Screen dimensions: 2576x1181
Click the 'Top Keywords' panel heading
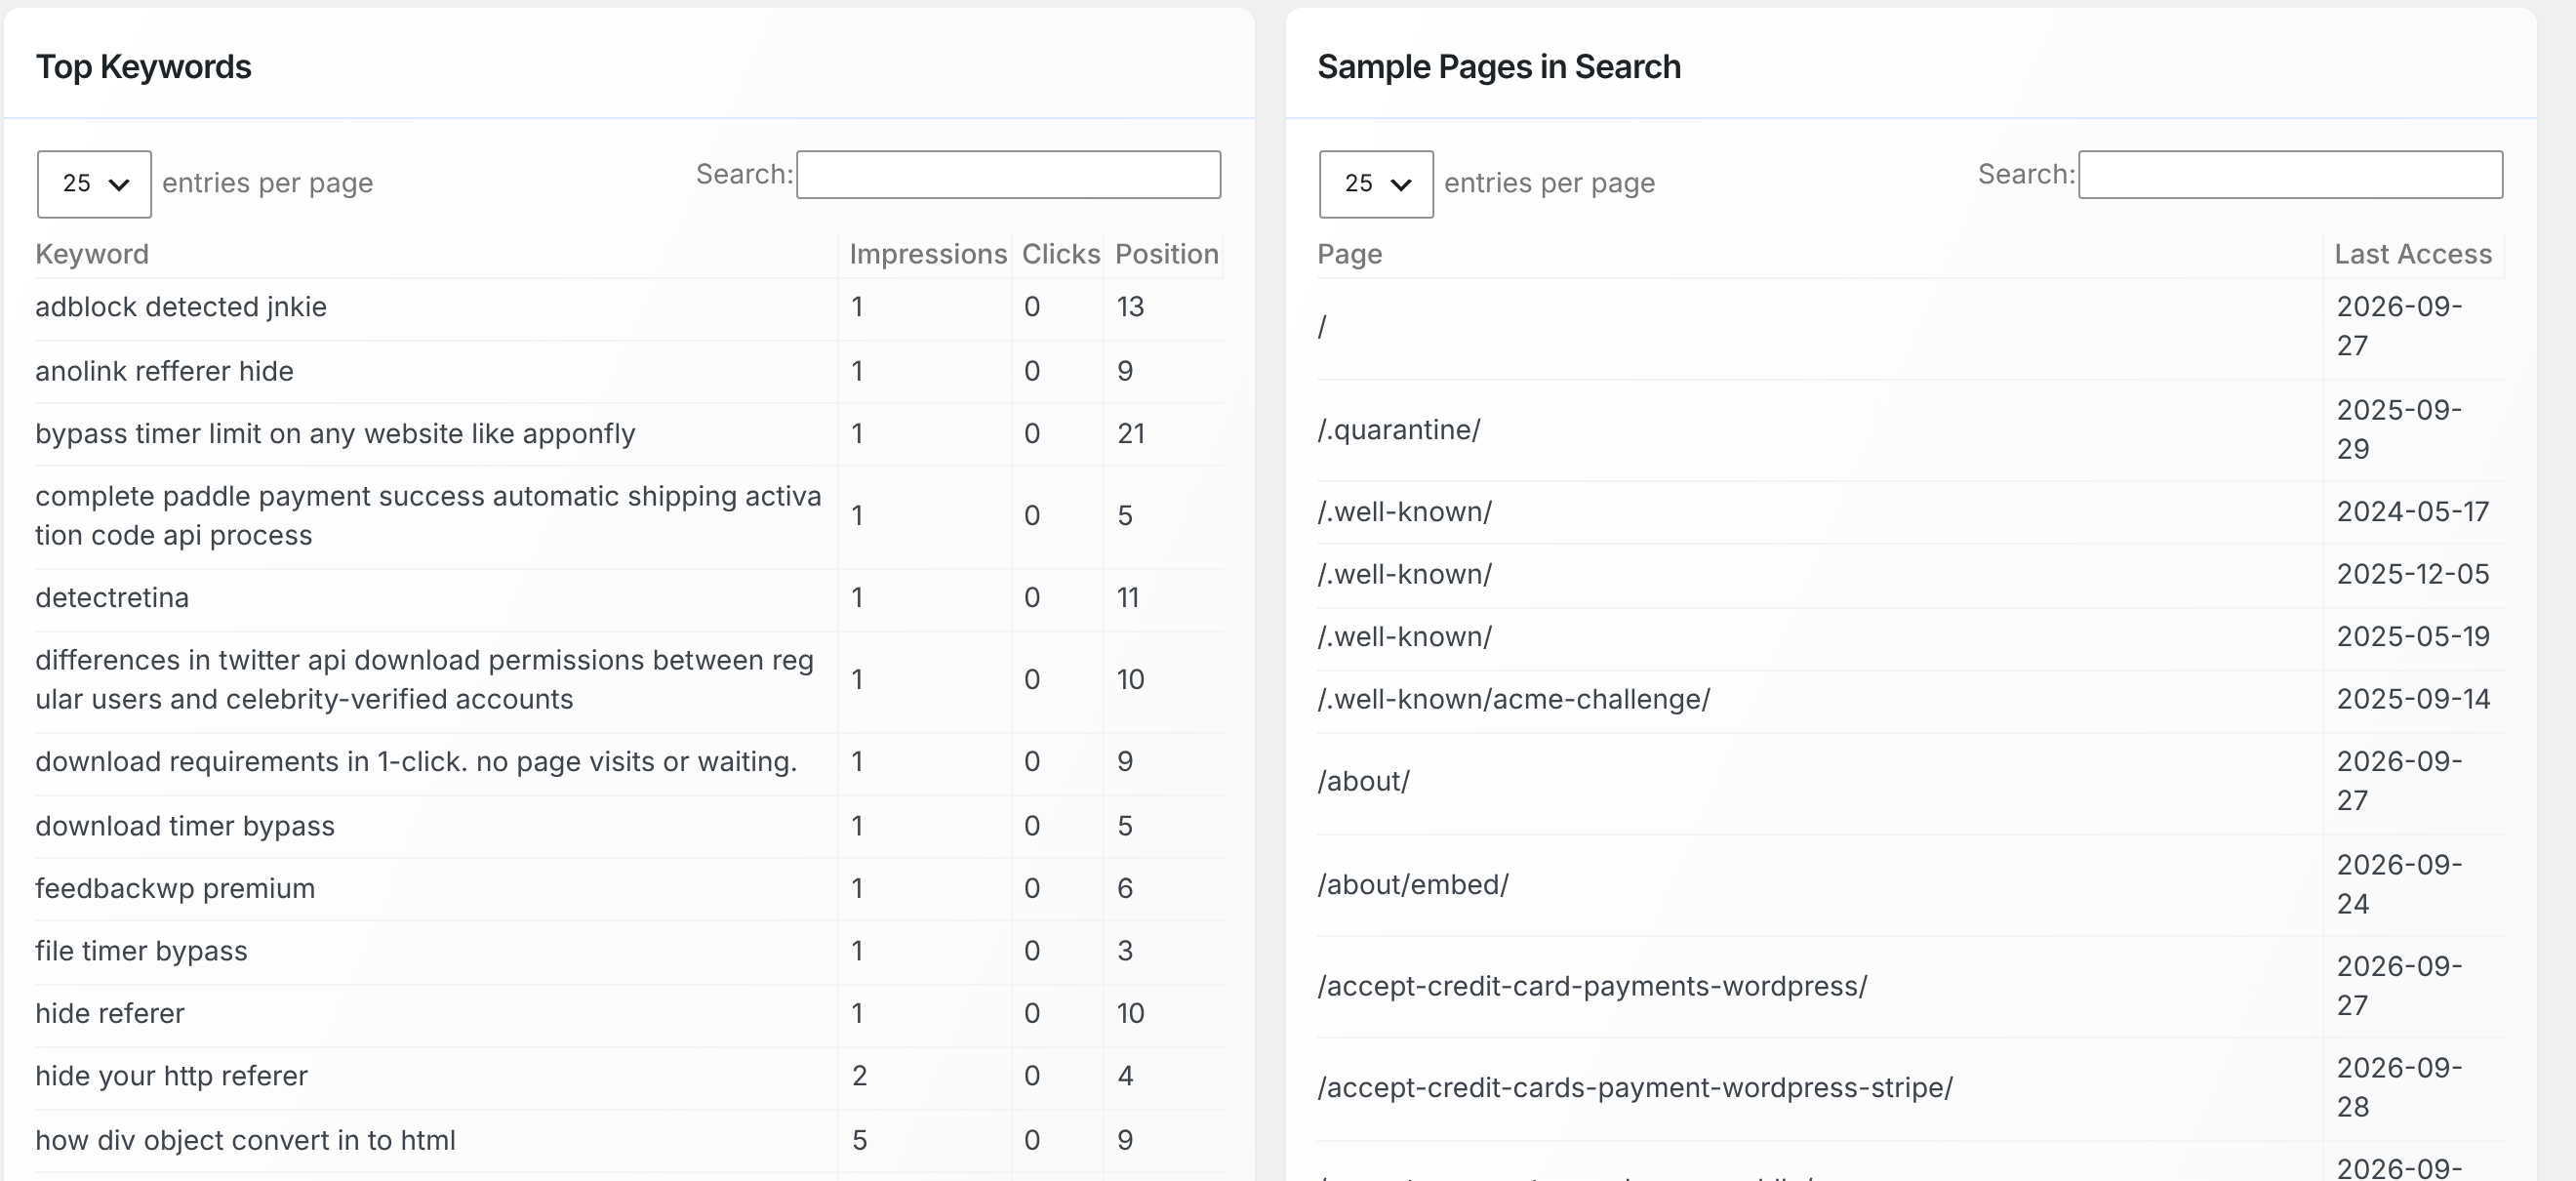[144, 67]
